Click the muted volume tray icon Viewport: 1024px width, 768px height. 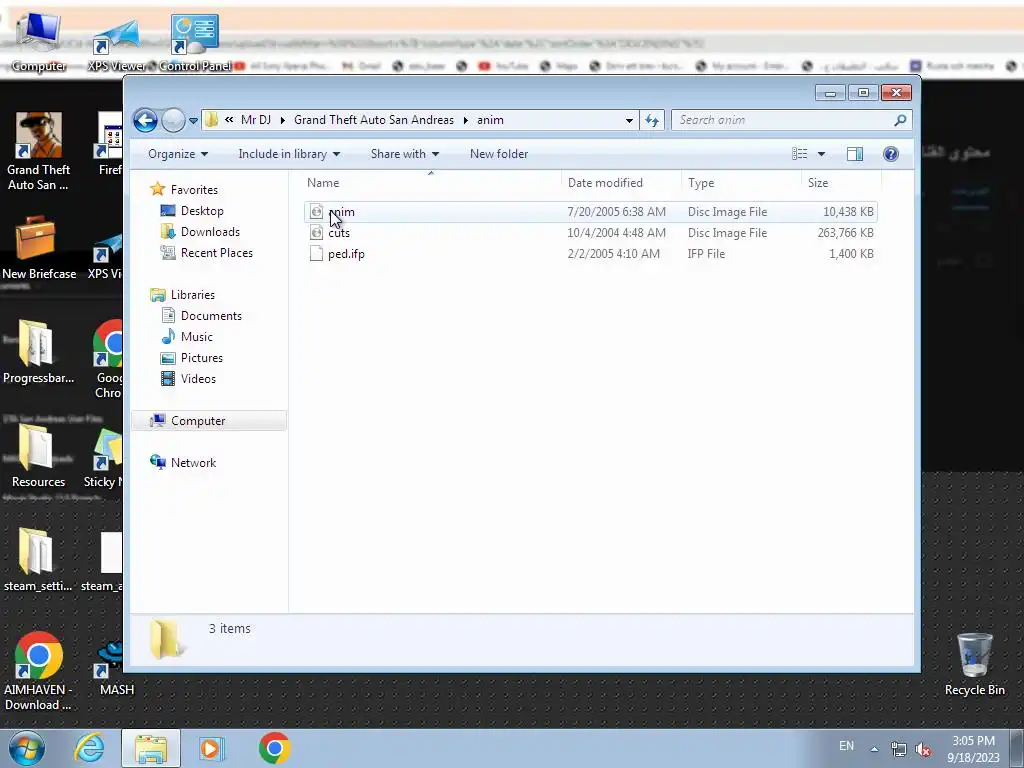(923, 750)
